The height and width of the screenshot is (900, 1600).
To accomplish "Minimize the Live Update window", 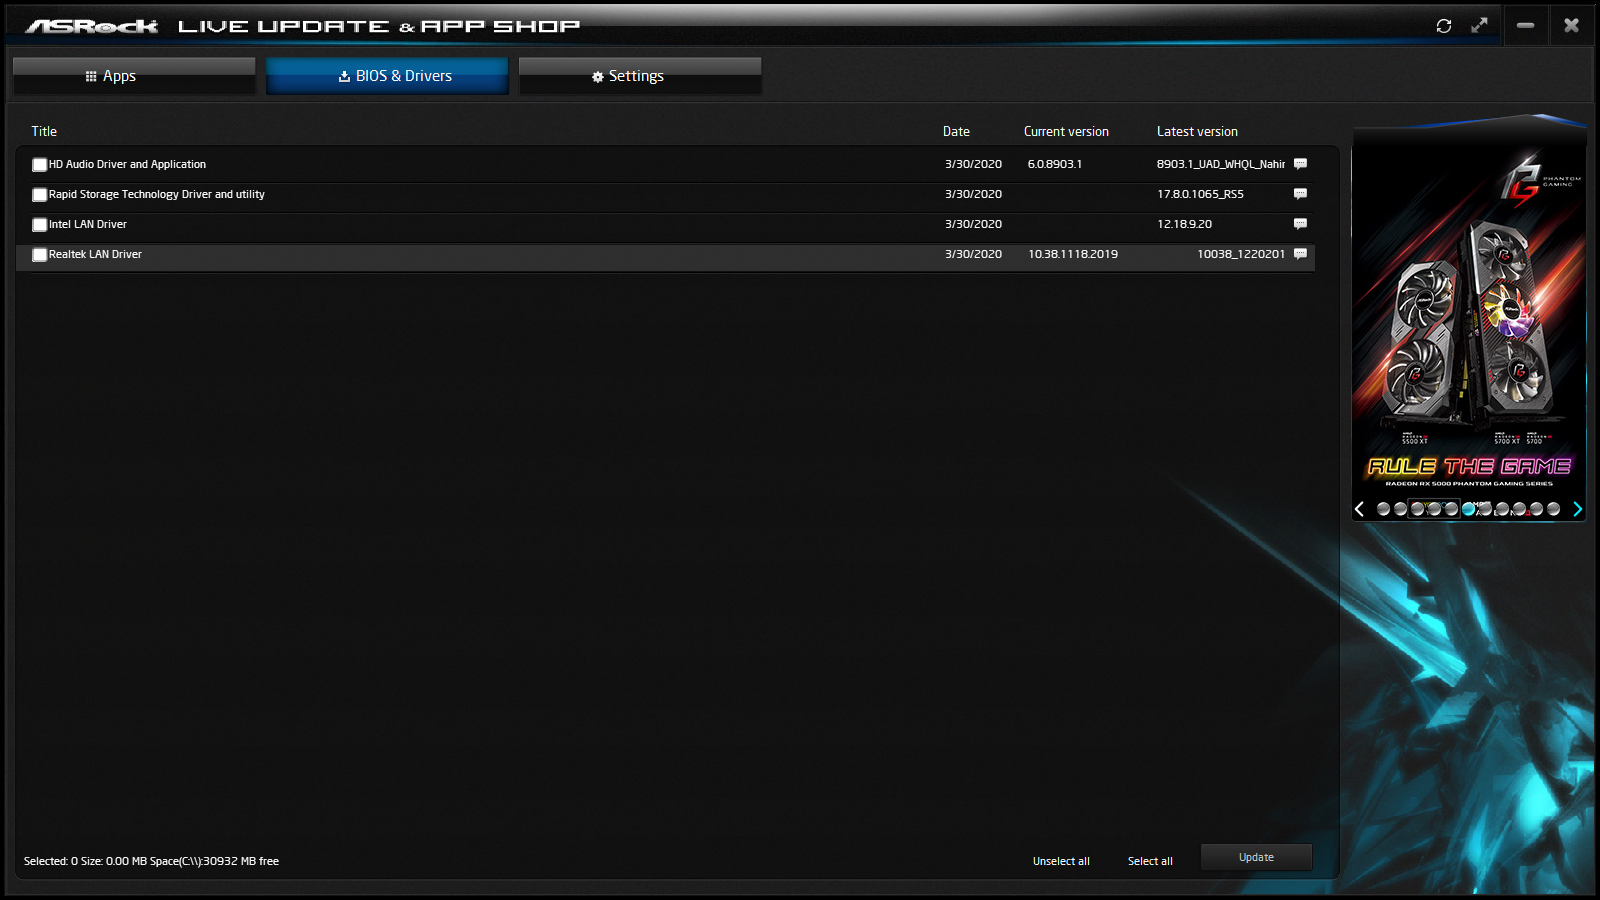I will click(1525, 25).
